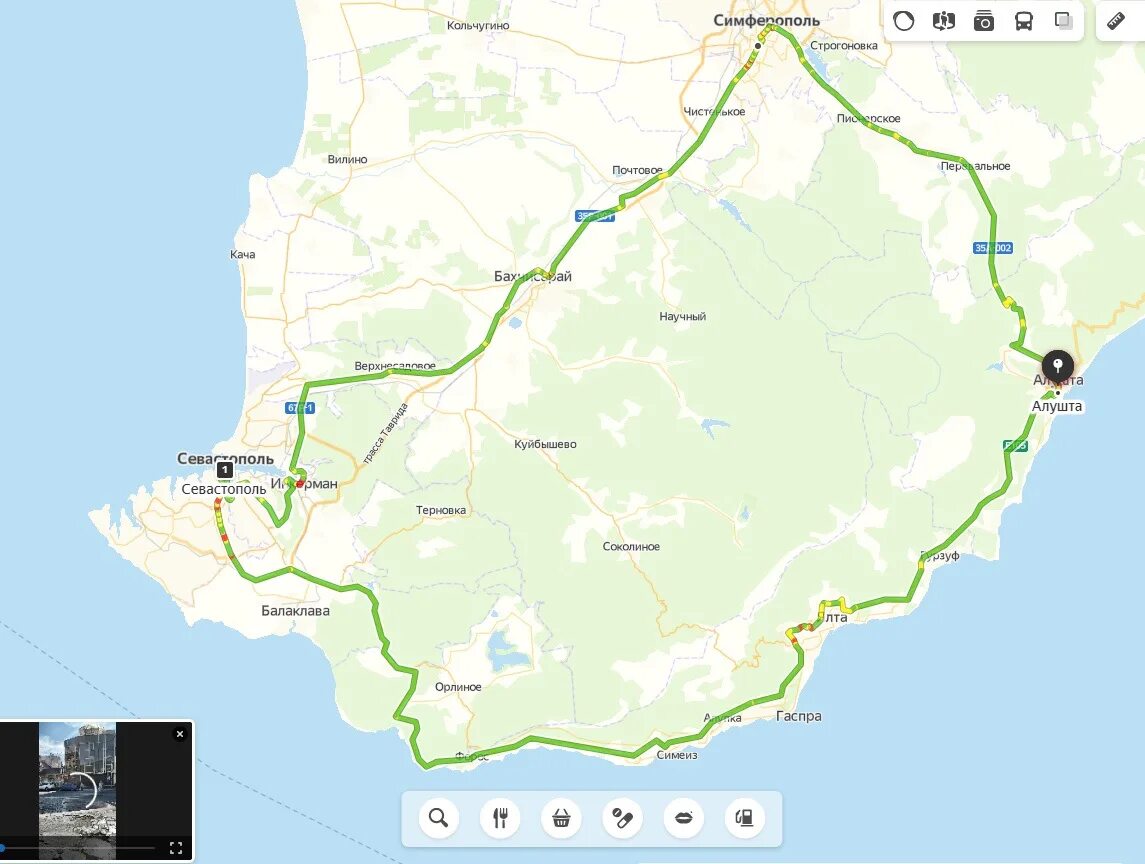1145x864 pixels.
Task: Find restaurants with fork and knife icon
Action: pyautogui.click(x=500, y=818)
